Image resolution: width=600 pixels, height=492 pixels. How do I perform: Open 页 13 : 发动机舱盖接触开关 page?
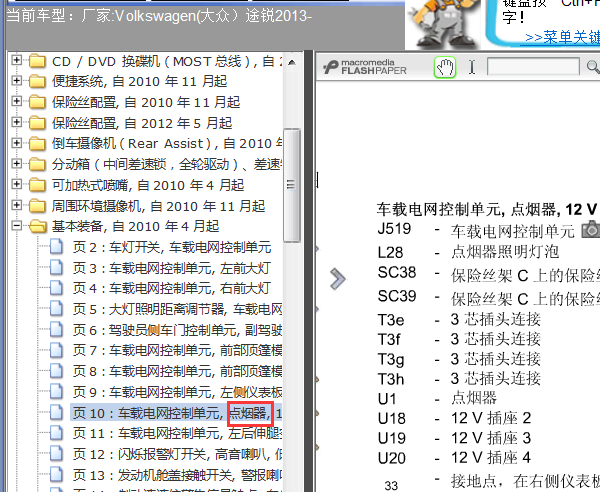(177, 475)
